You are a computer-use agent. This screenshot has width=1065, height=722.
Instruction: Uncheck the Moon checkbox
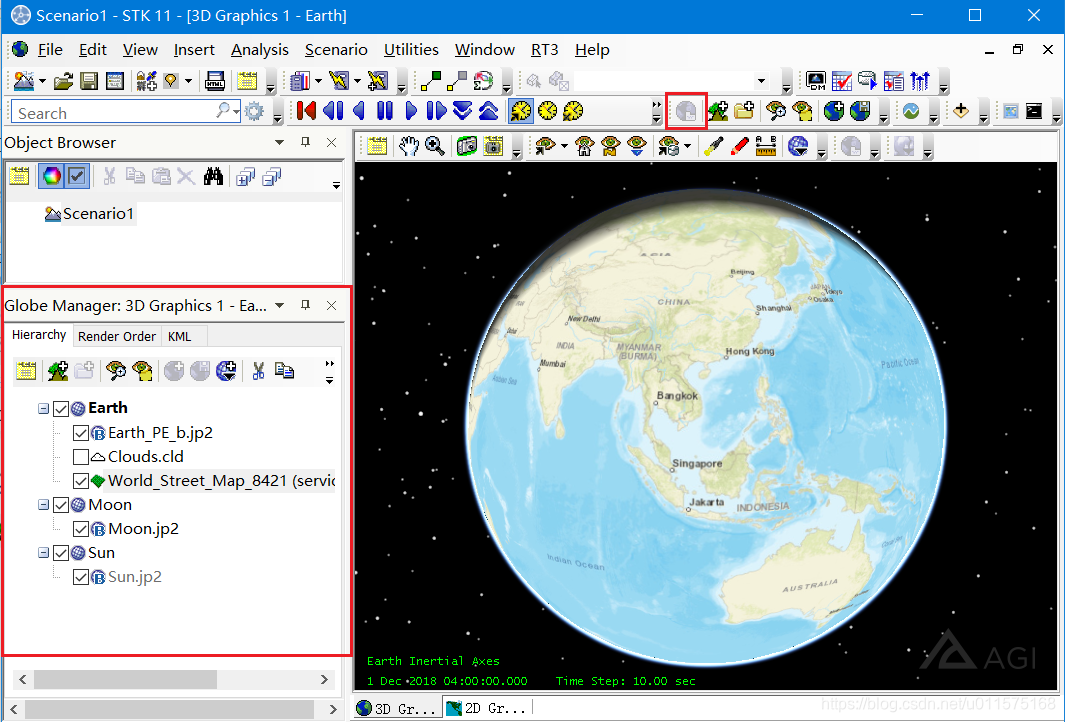point(60,505)
